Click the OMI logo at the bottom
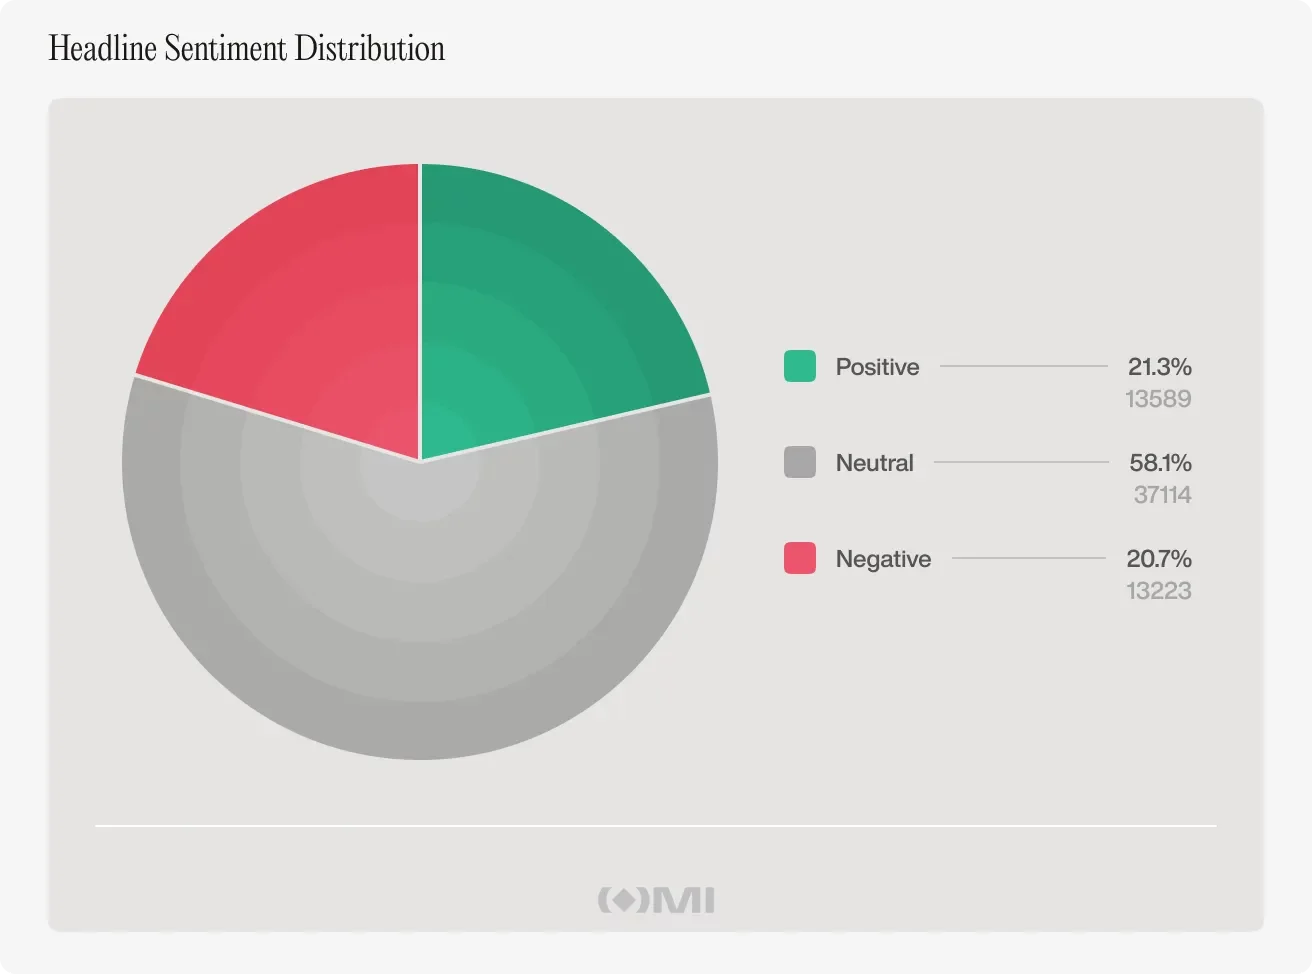The image size is (1312, 974). point(656,900)
